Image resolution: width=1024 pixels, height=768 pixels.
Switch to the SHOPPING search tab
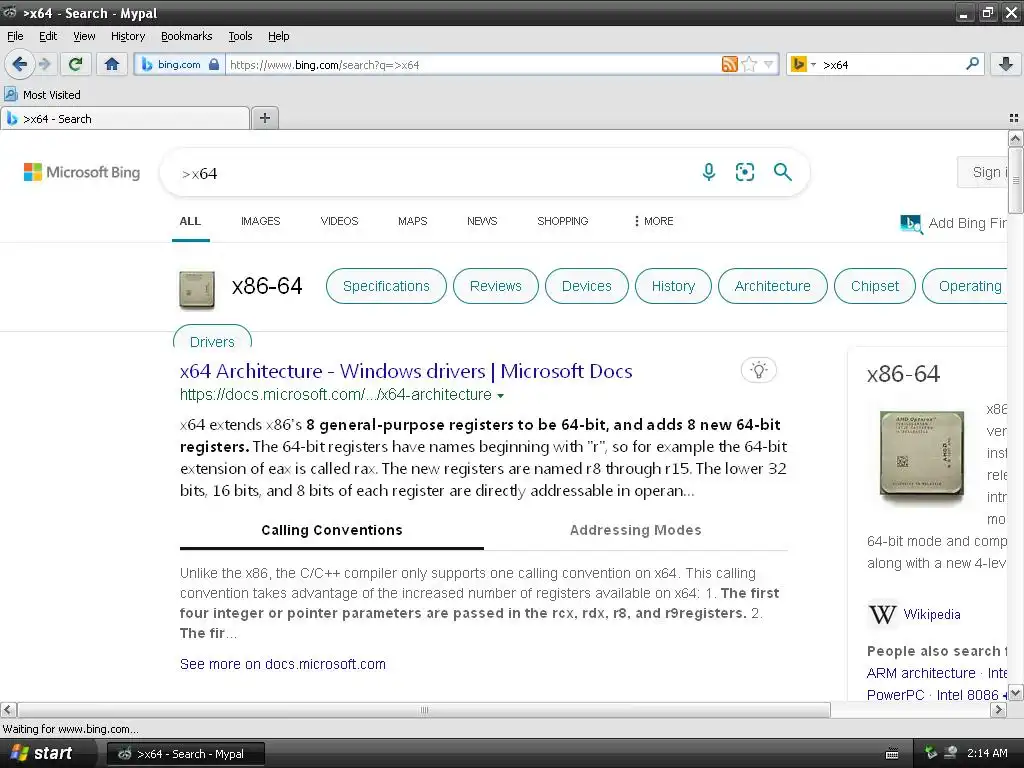(x=562, y=221)
